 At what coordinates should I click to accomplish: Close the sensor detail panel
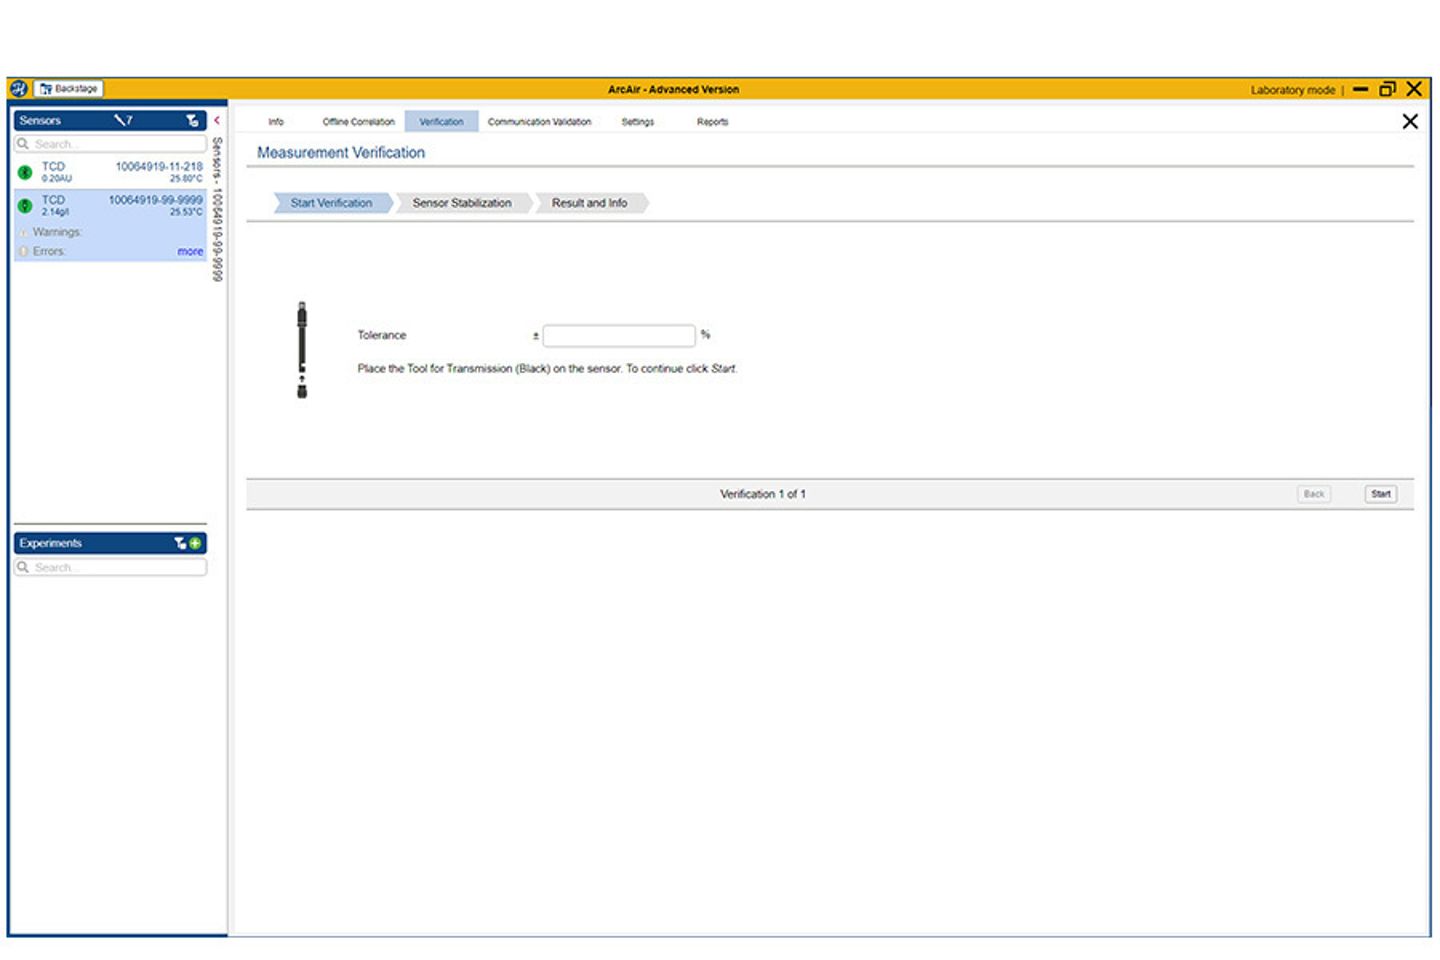1410,122
